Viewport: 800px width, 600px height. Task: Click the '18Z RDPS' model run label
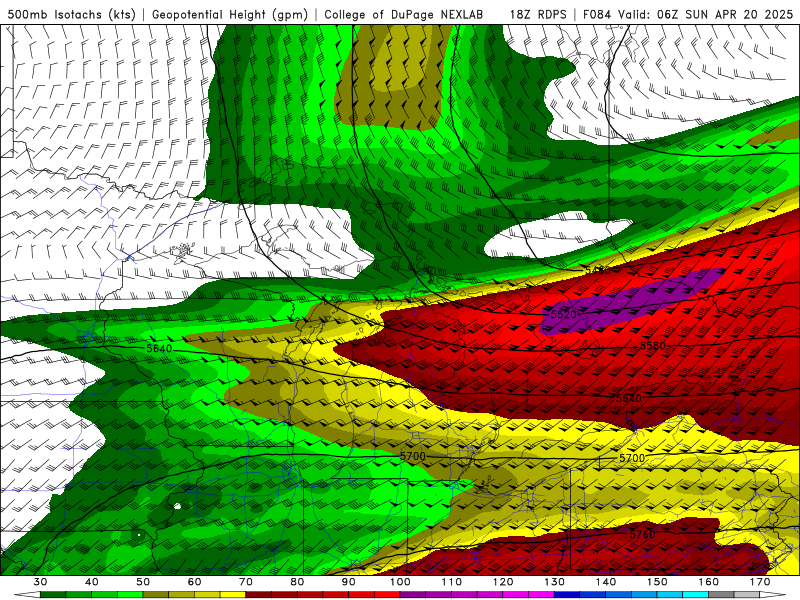click(538, 14)
